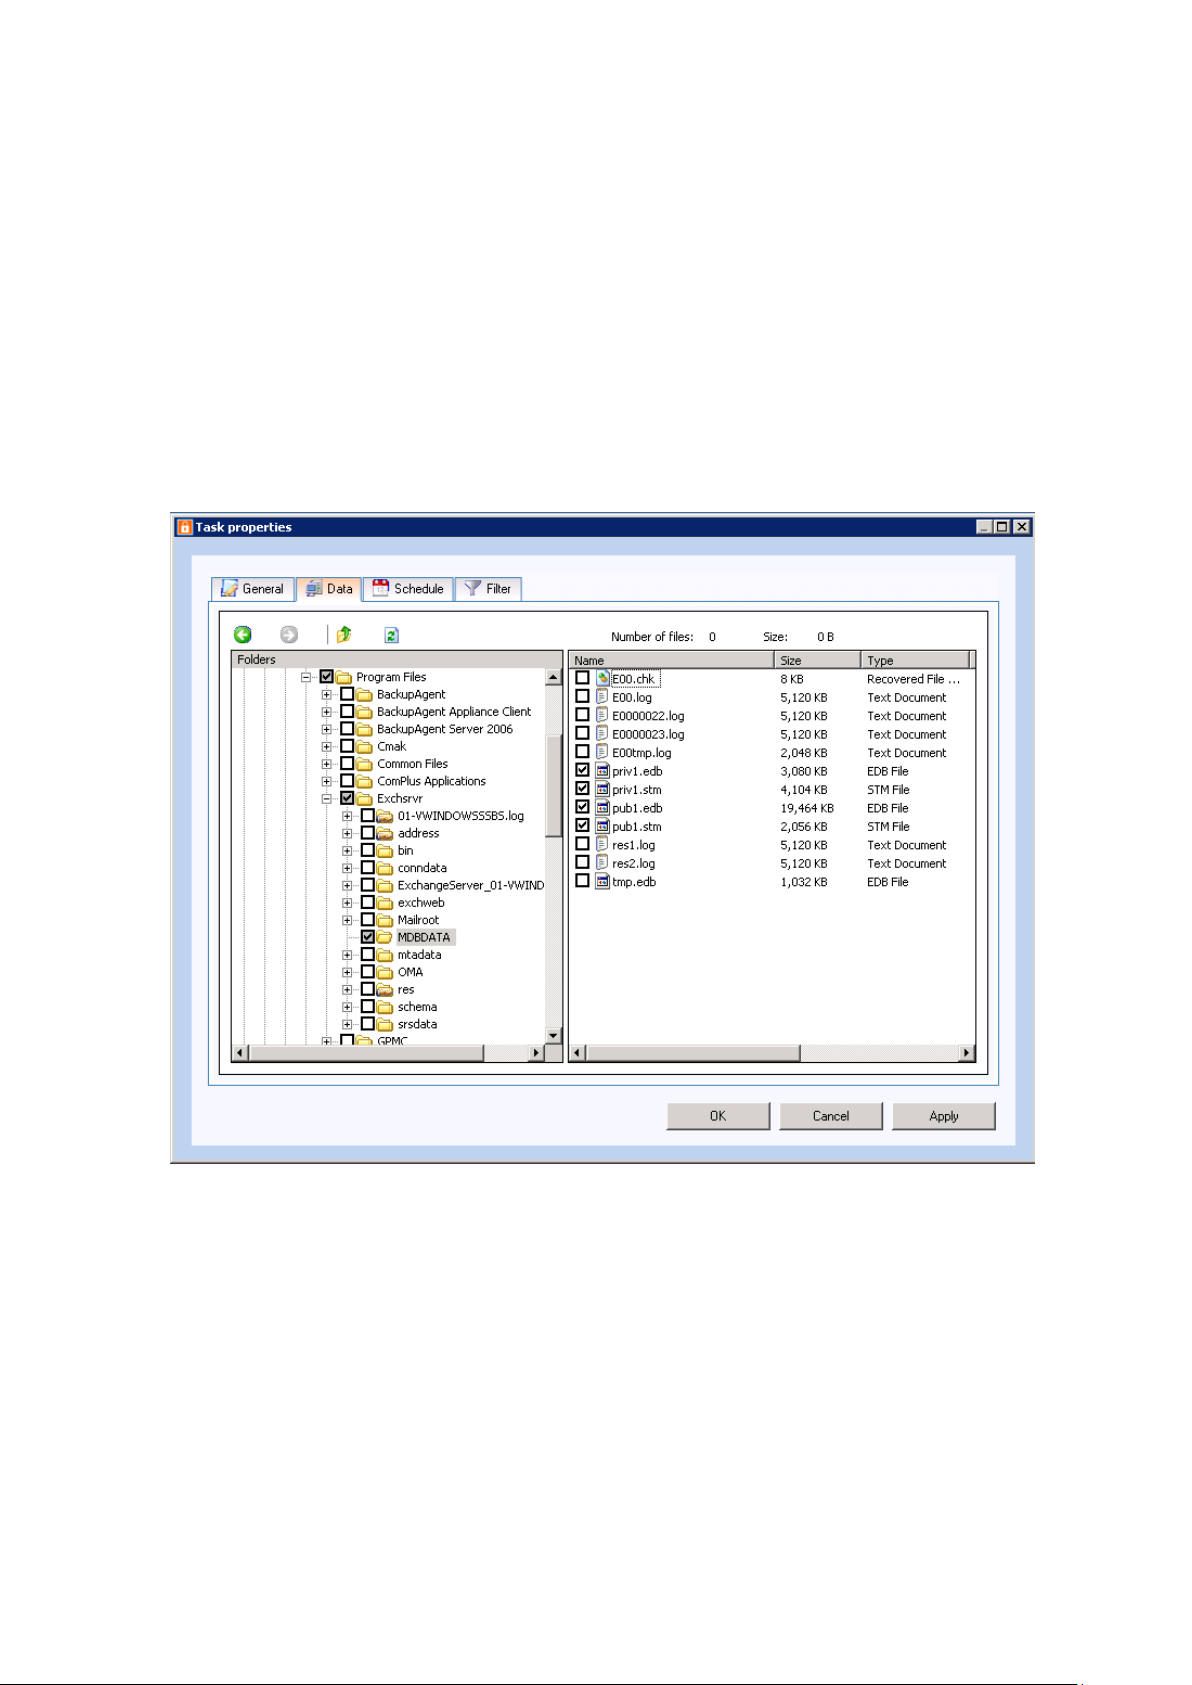Expand the BackupAgent folder node
1192x1685 pixels.
[326, 694]
